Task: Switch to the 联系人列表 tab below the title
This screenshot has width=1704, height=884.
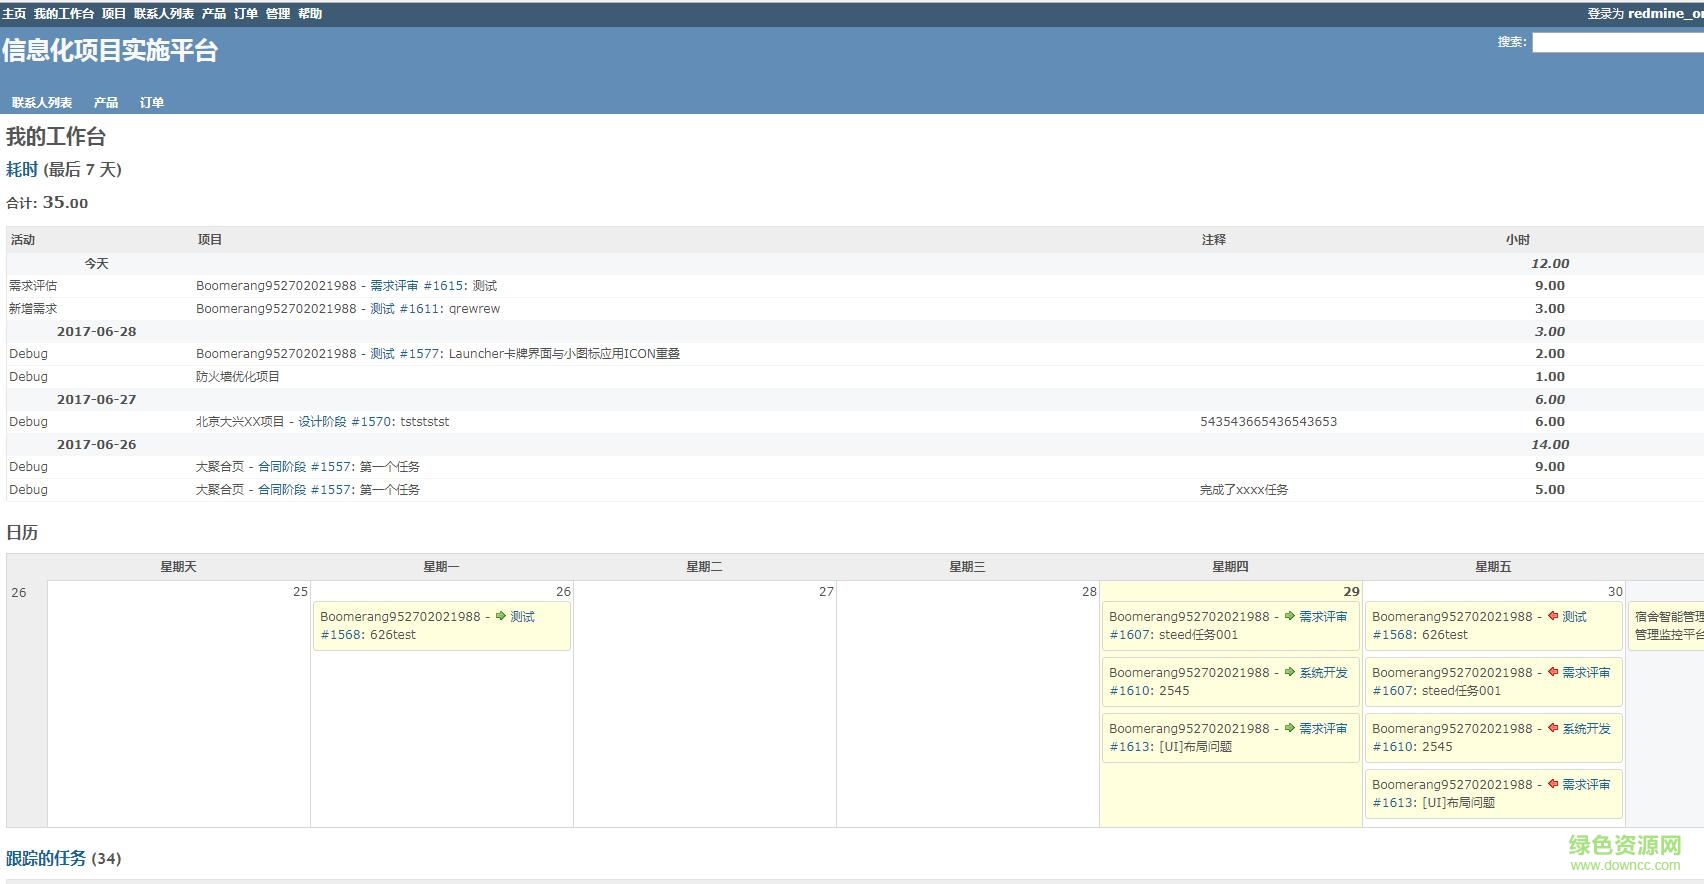Action: pyautogui.click(x=42, y=102)
